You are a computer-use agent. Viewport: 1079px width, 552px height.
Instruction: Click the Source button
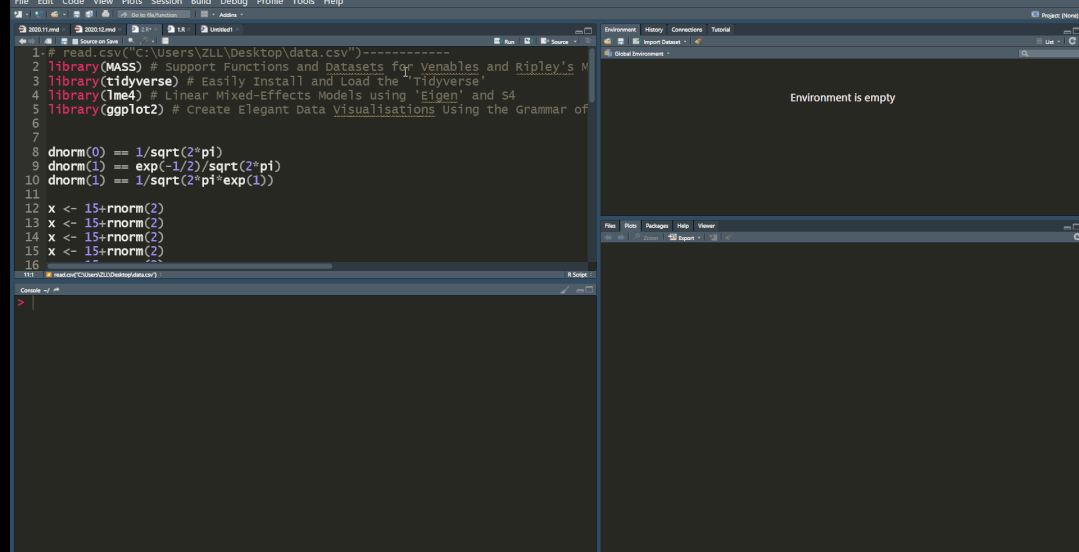555,41
